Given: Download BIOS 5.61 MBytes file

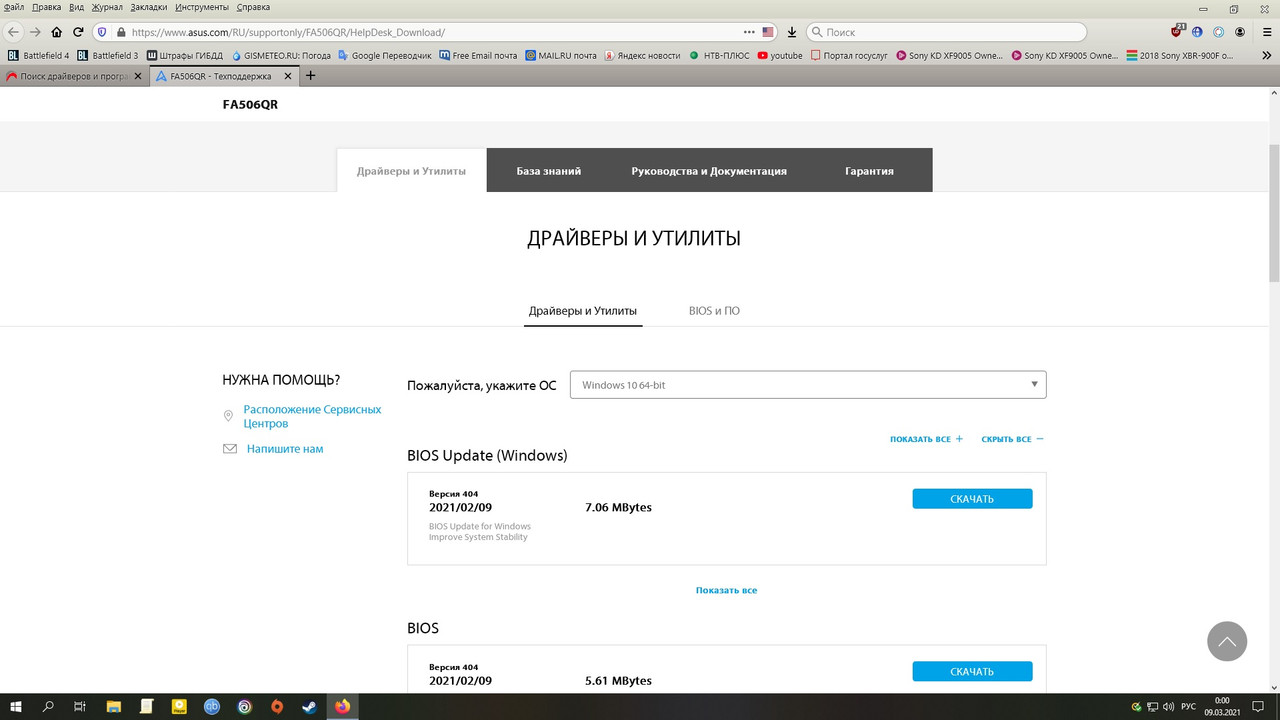Looking at the screenshot, I should (x=972, y=672).
